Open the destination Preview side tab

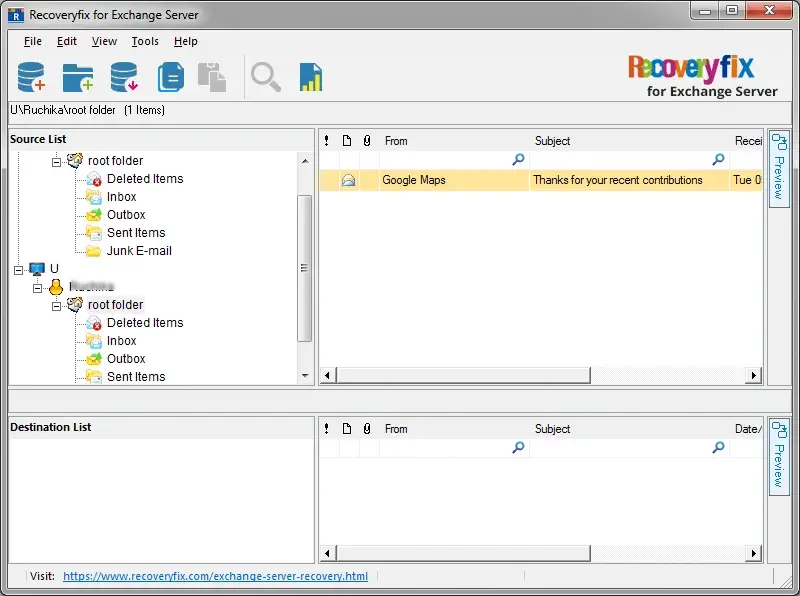[779, 457]
